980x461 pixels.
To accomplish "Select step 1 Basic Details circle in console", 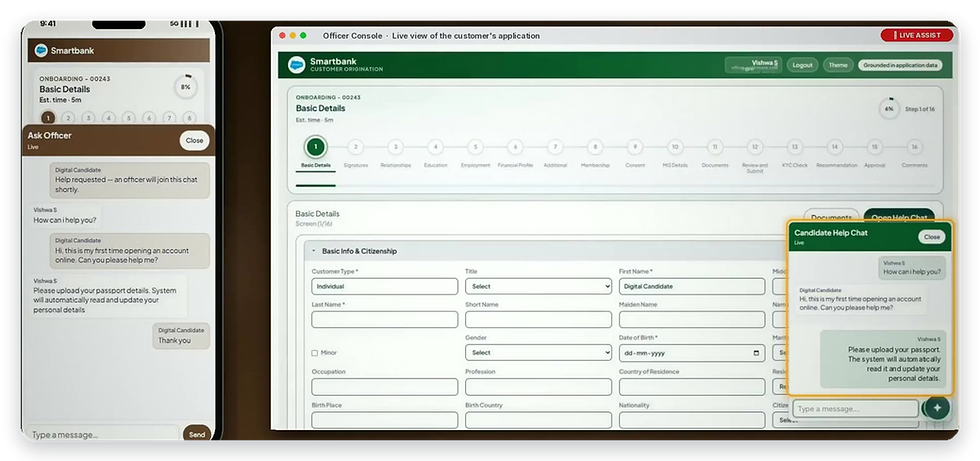I will 316,147.
